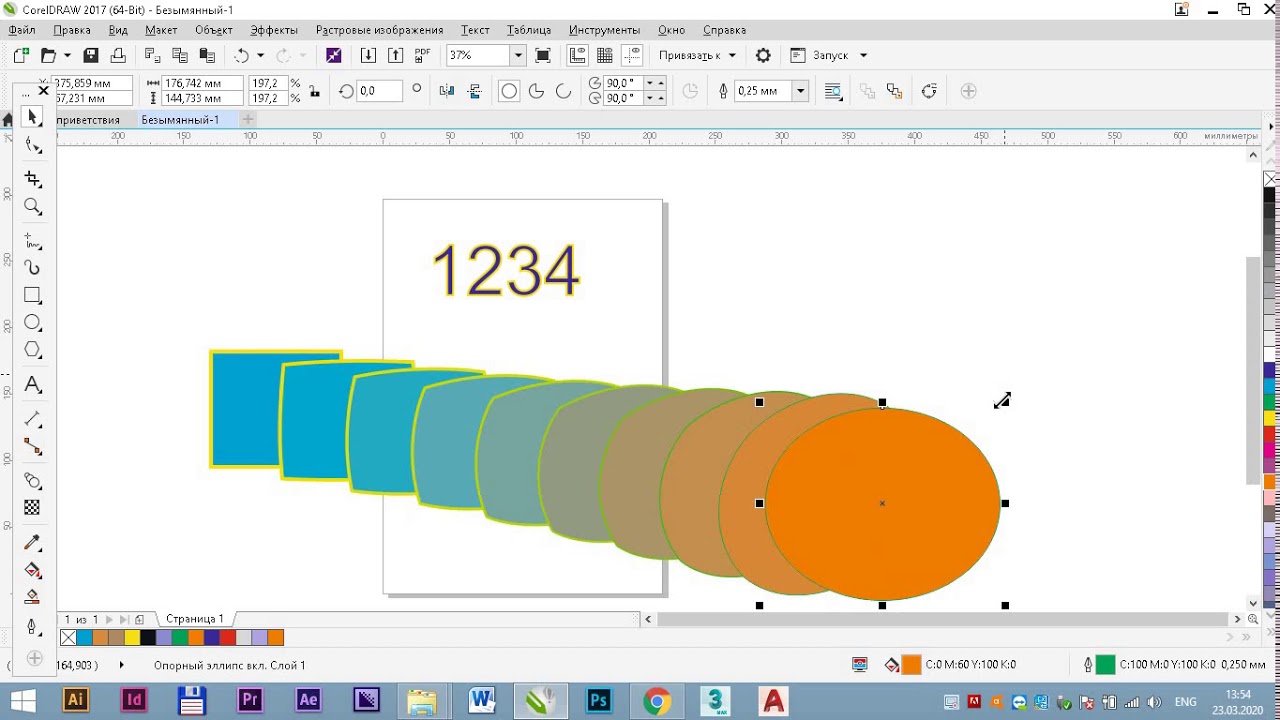Click Text wrap icon in property bar
The width and height of the screenshot is (1280, 720).
coord(833,91)
